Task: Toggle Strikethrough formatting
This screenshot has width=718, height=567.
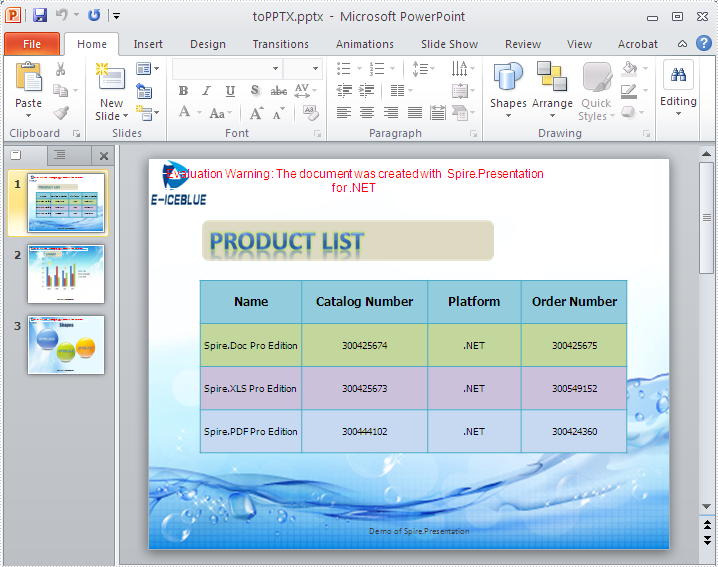Action: click(x=278, y=91)
